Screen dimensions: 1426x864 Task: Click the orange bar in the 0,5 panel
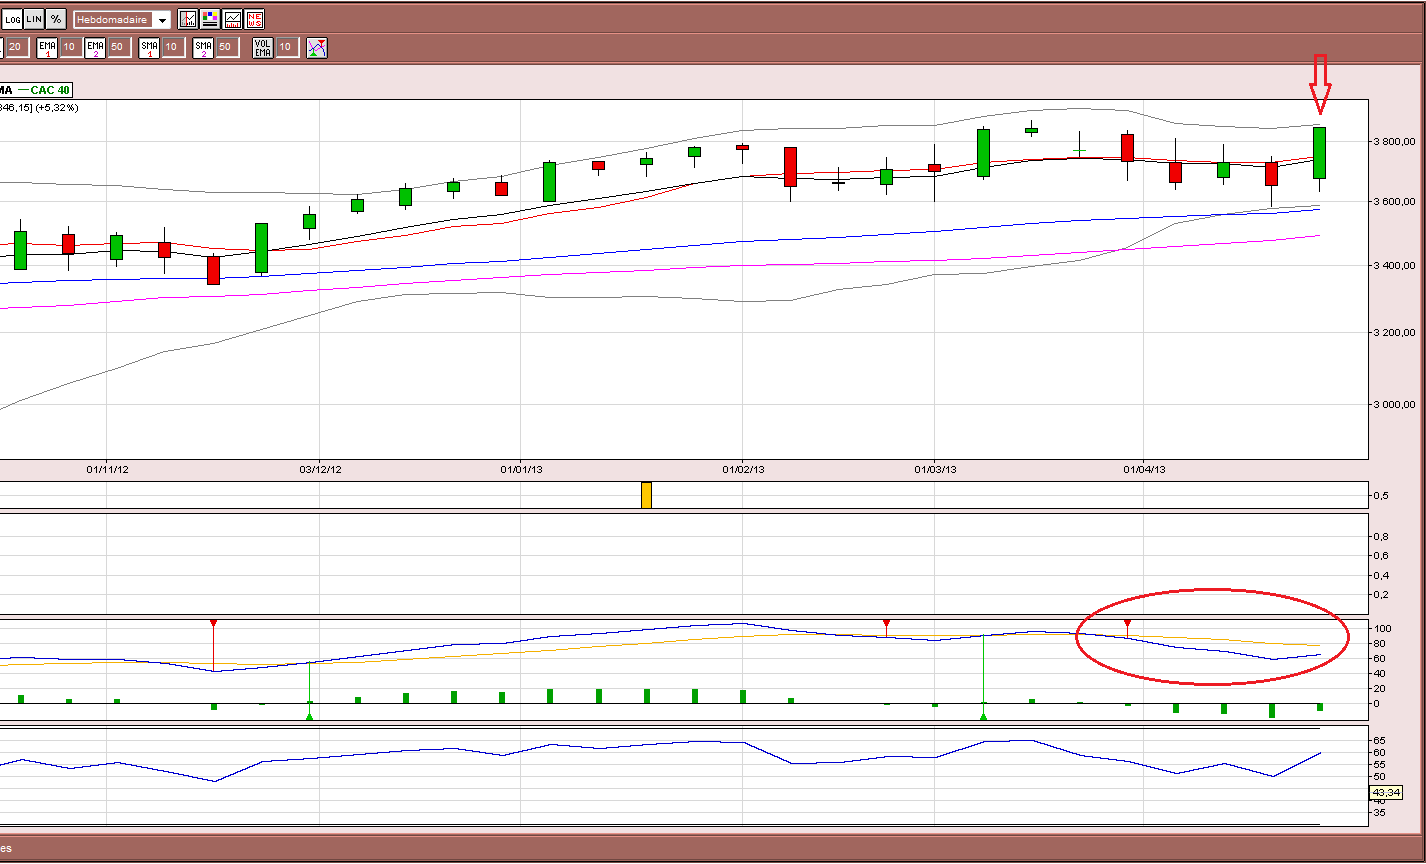coord(646,495)
